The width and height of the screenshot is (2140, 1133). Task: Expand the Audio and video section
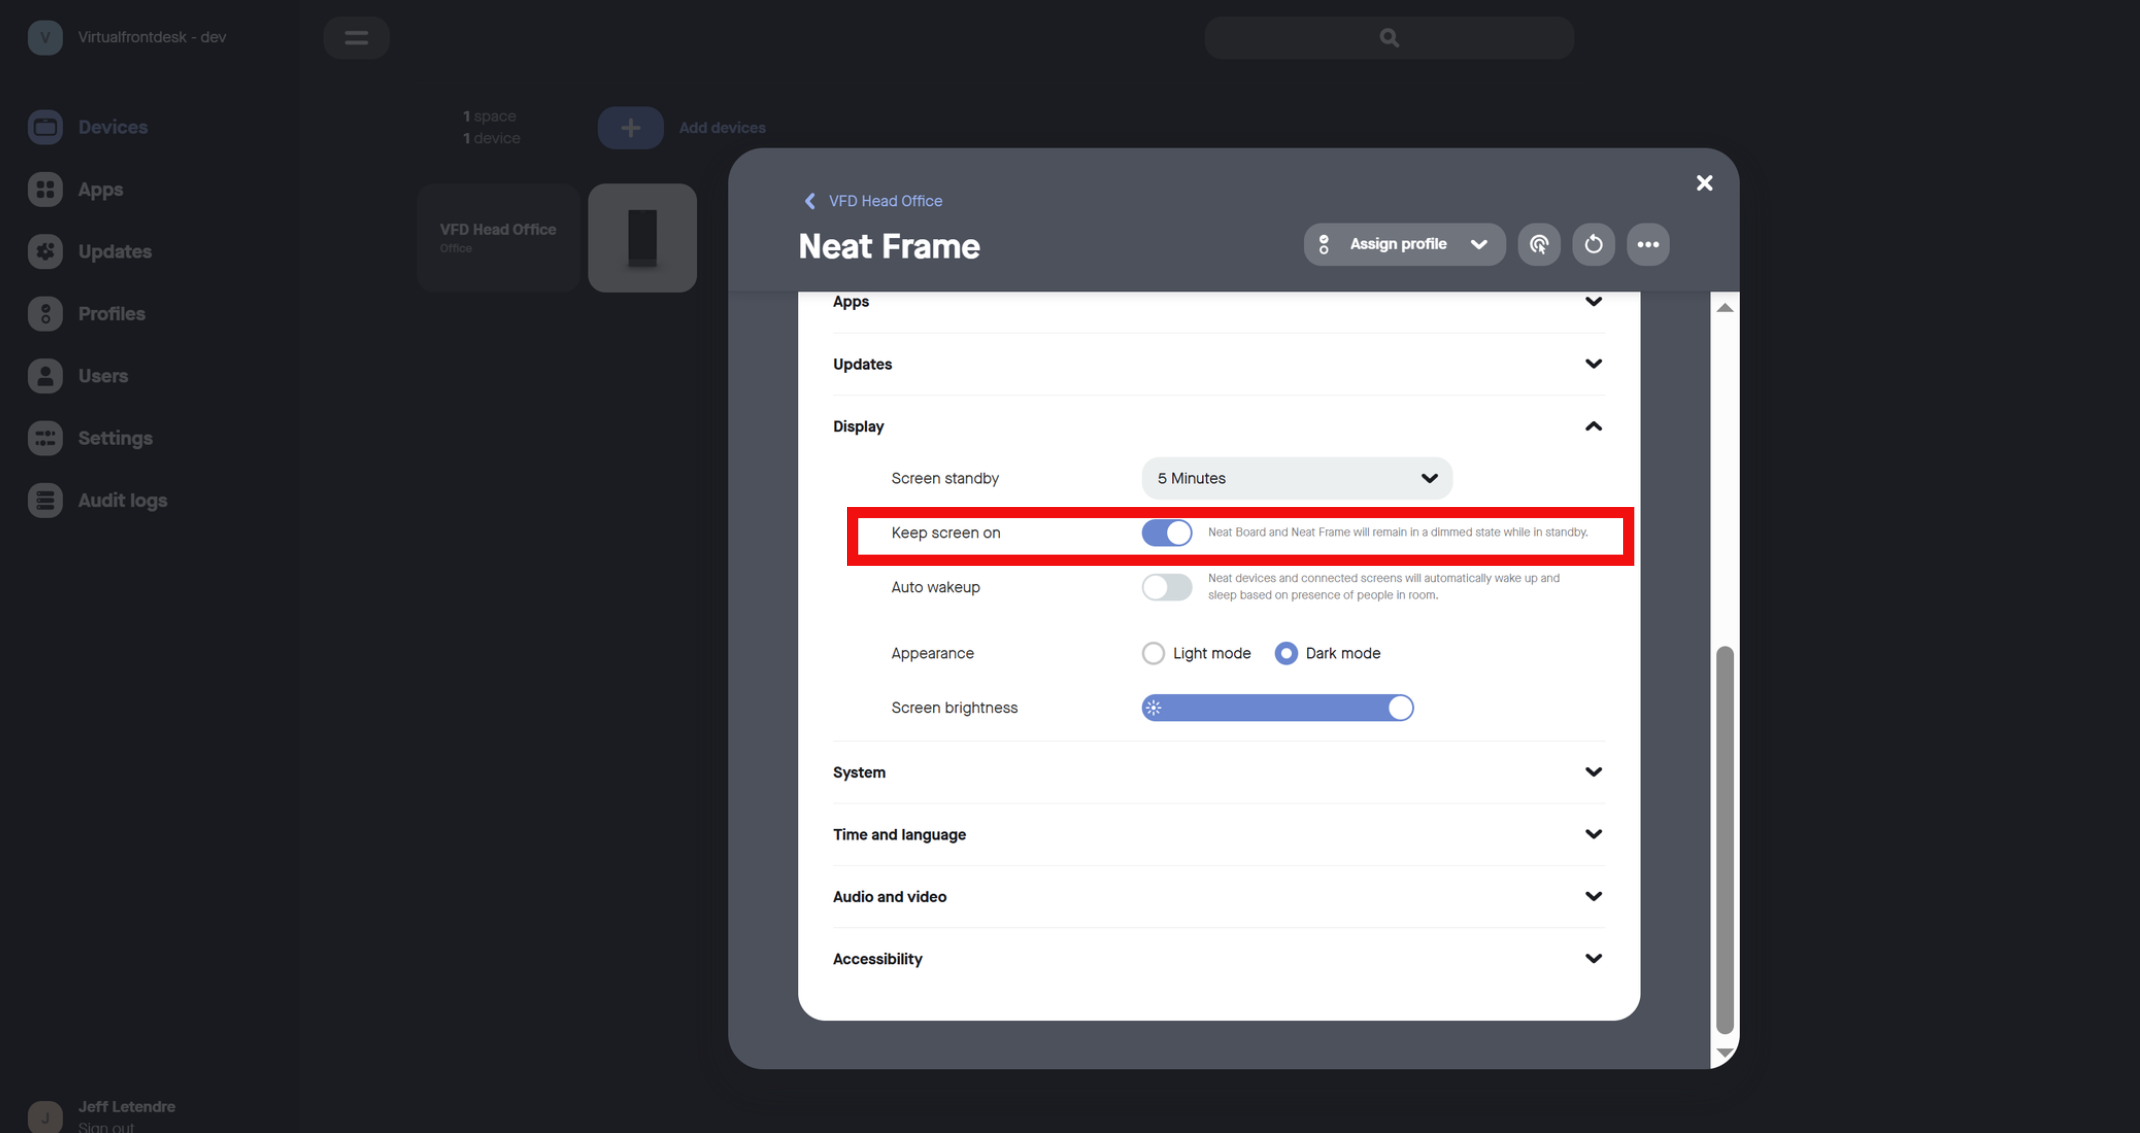click(x=1592, y=896)
